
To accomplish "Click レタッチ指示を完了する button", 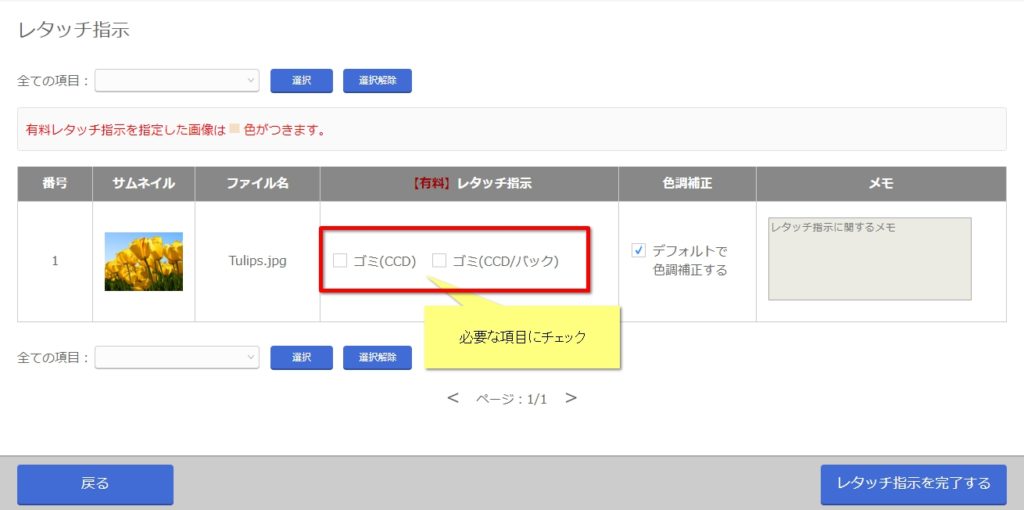I will click(x=914, y=484).
